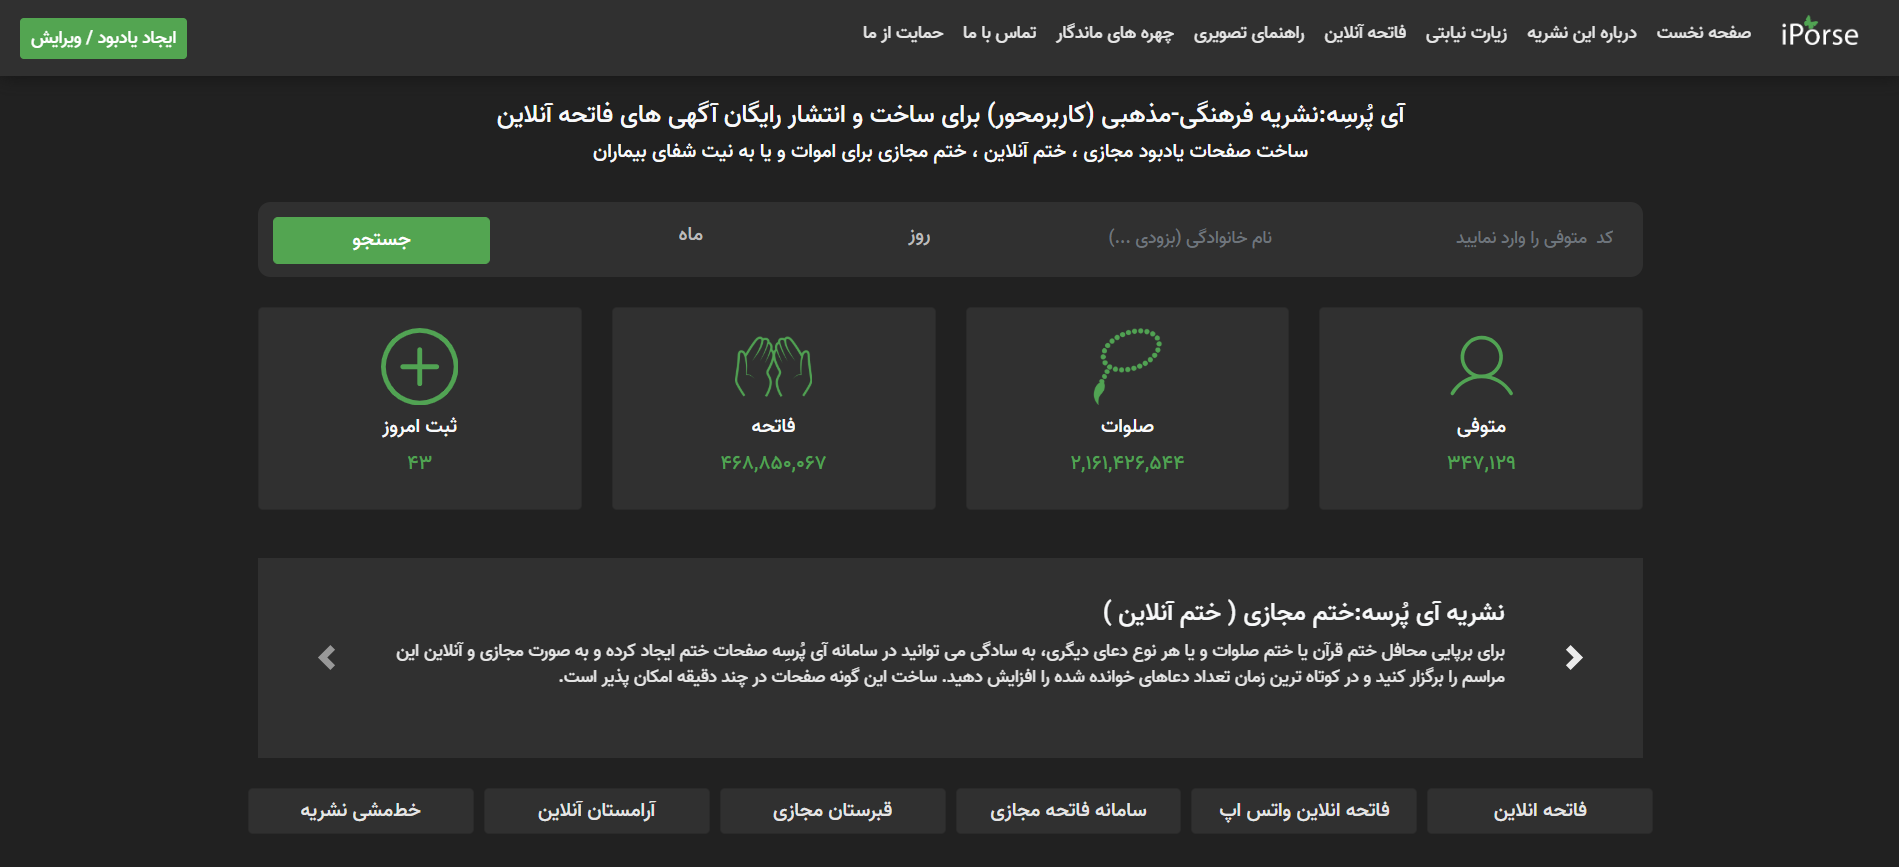Click the salawat prayer beads icon
This screenshot has height=867, width=1899.
coord(1128,365)
